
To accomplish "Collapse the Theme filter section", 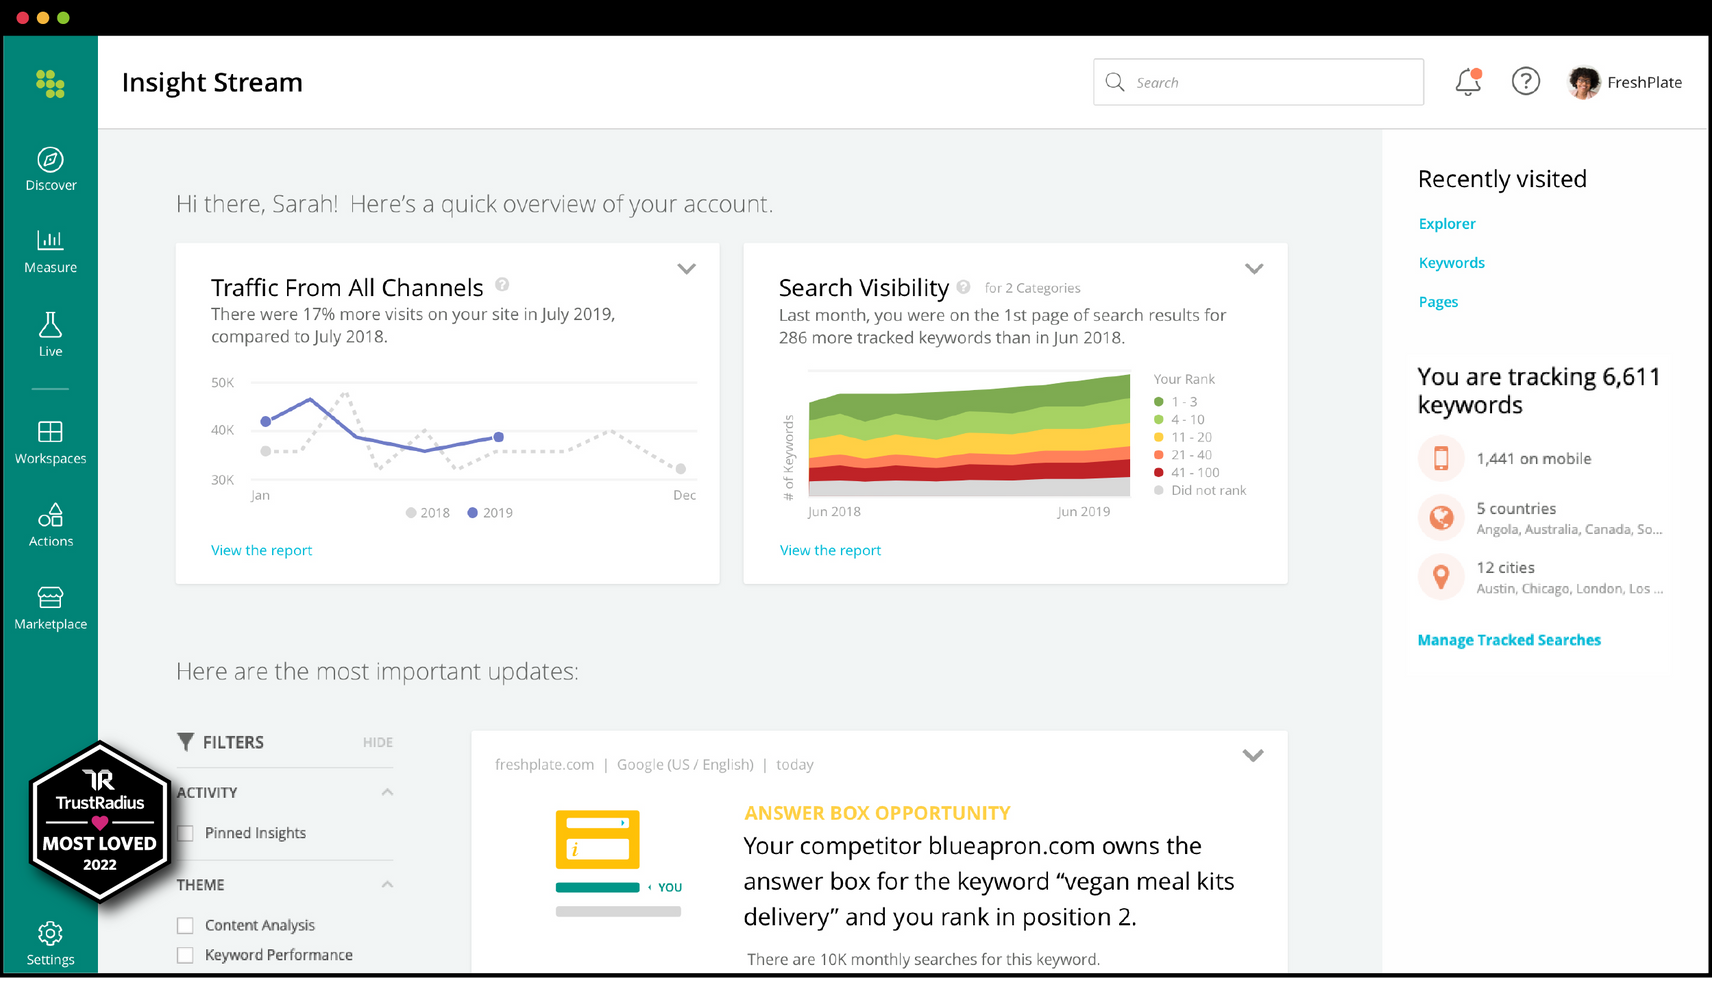I will coord(387,884).
